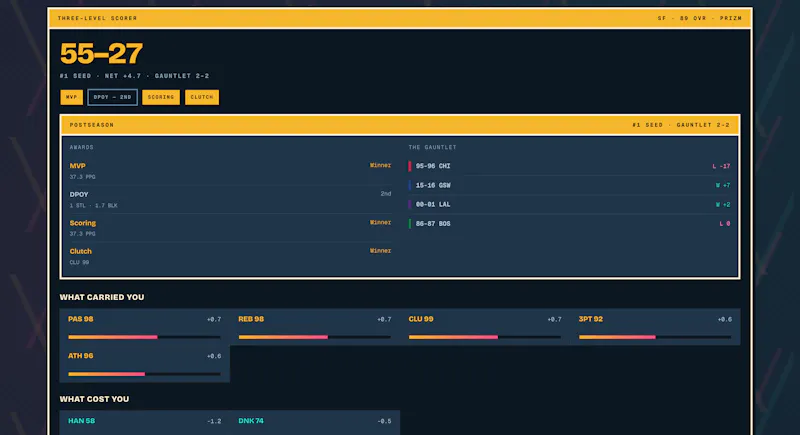Screen dimensions: 800x435
Task: Click the 1 STL · 1.7 BLK stat line
Action: 93,206
